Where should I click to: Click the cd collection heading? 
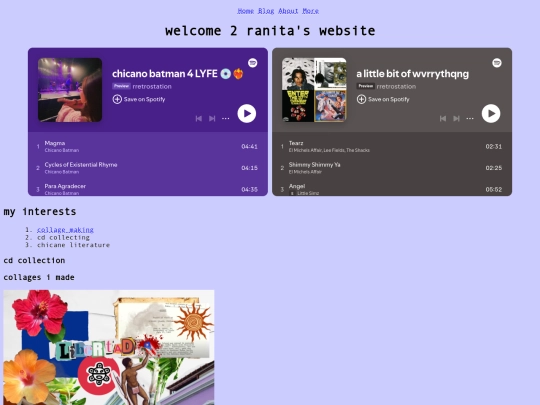(x=34, y=260)
